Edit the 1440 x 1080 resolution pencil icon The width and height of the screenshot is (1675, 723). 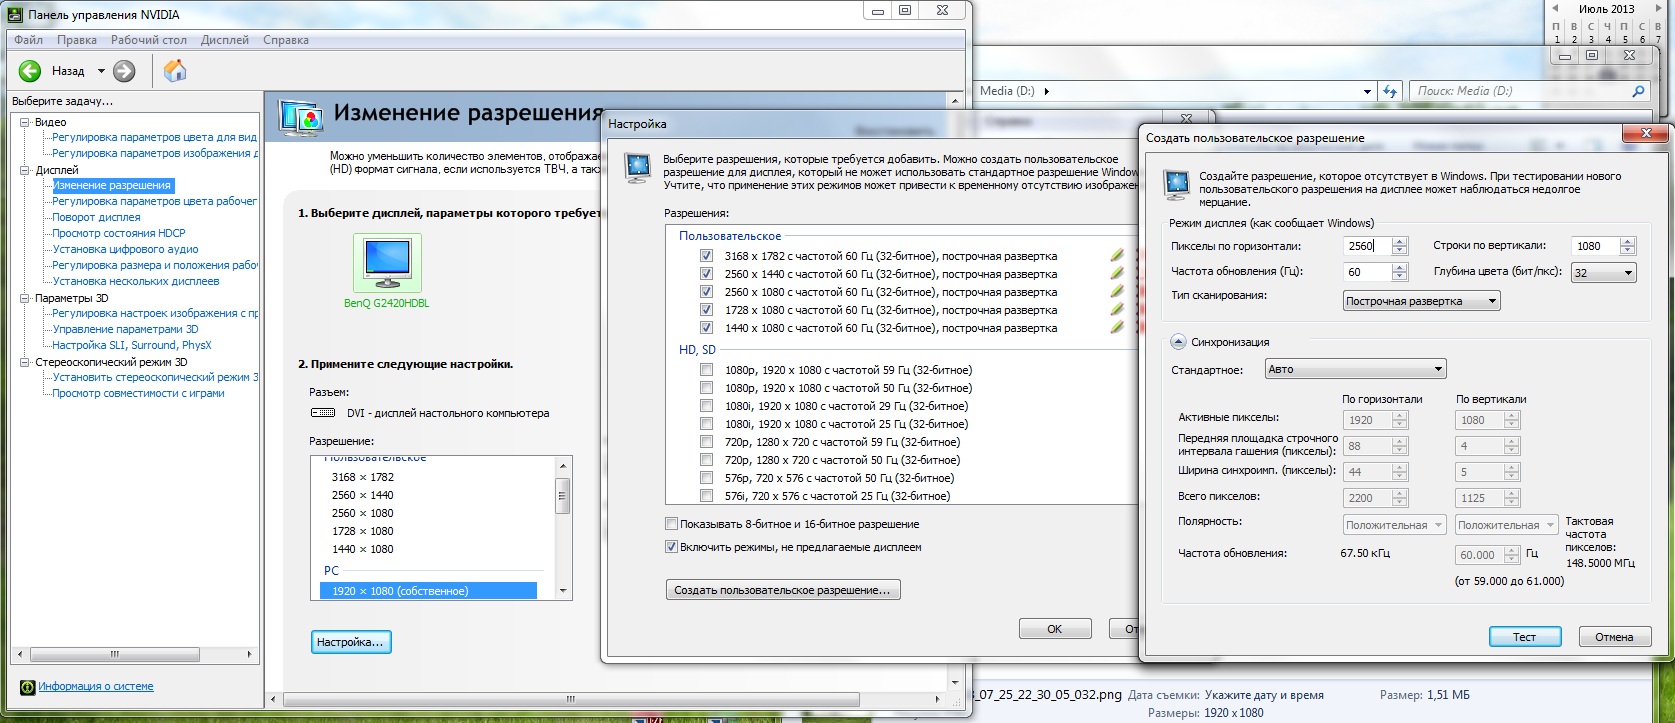[1117, 328]
